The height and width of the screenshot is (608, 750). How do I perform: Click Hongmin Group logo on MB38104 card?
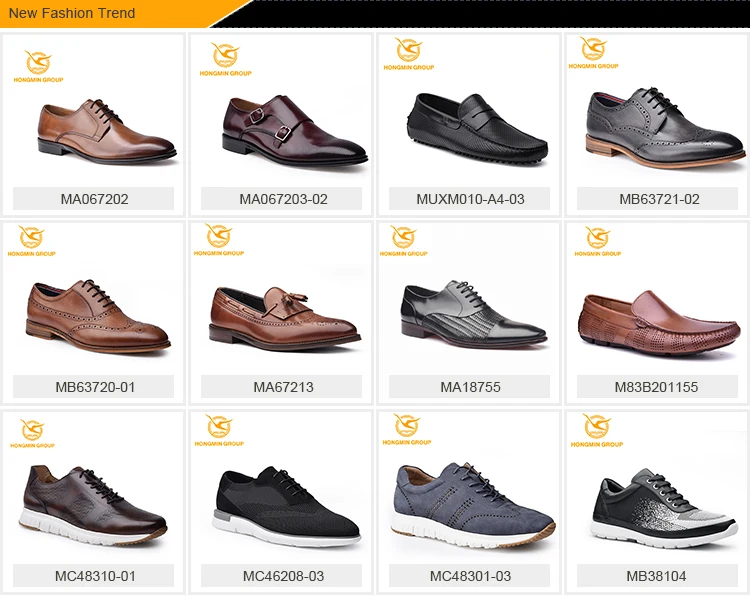click(597, 430)
